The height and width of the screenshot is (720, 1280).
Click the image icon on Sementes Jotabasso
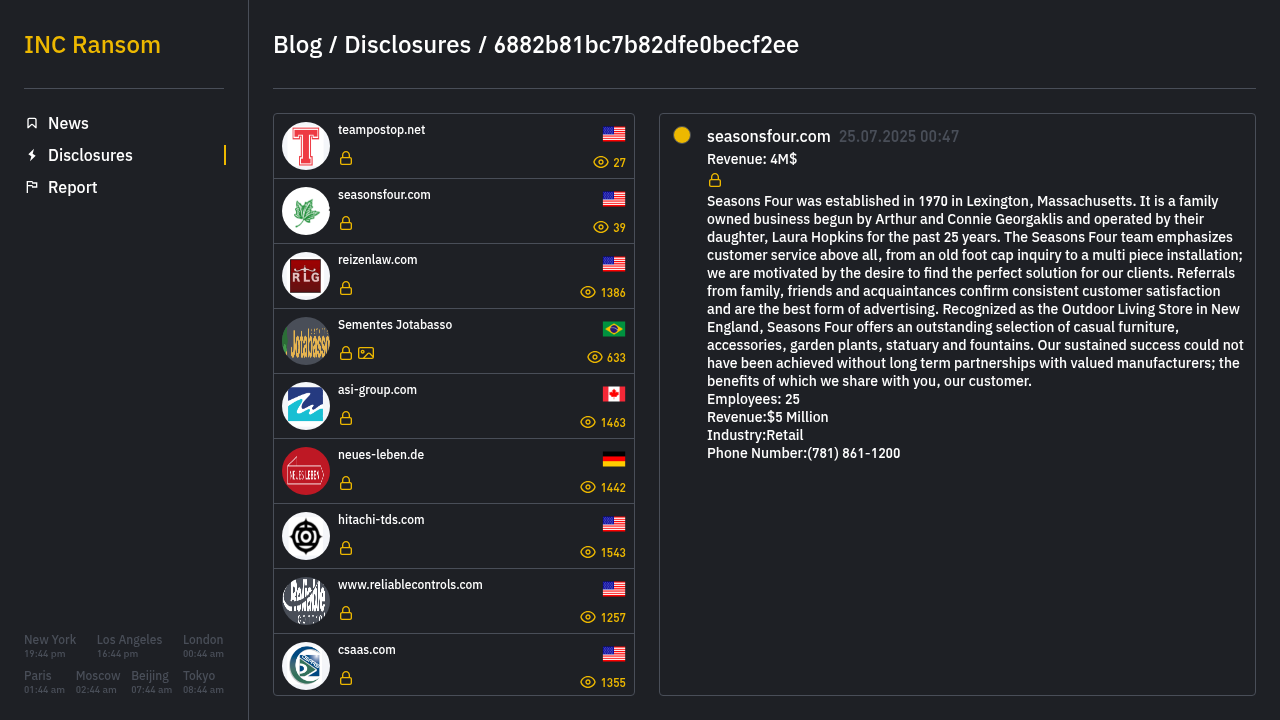point(366,353)
